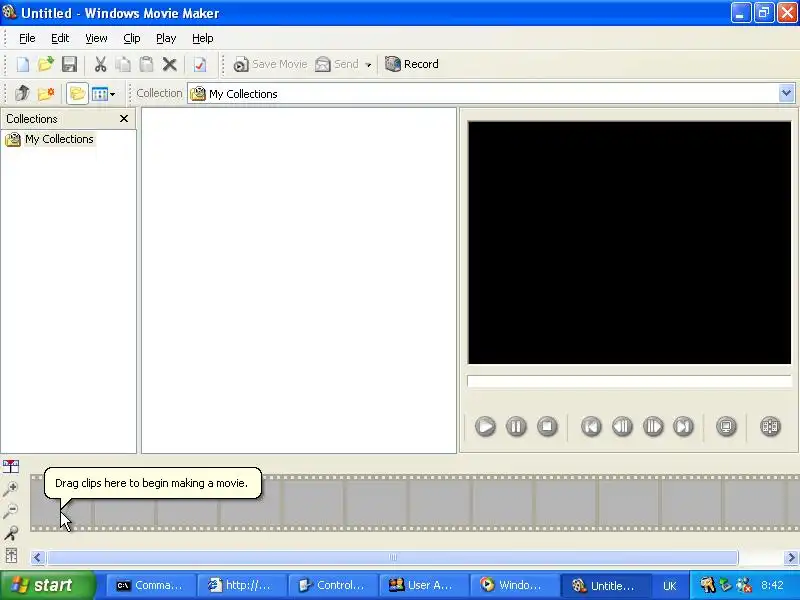Go up one level with the up-arrow icon
This screenshot has height=600, width=800.
(22, 93)
